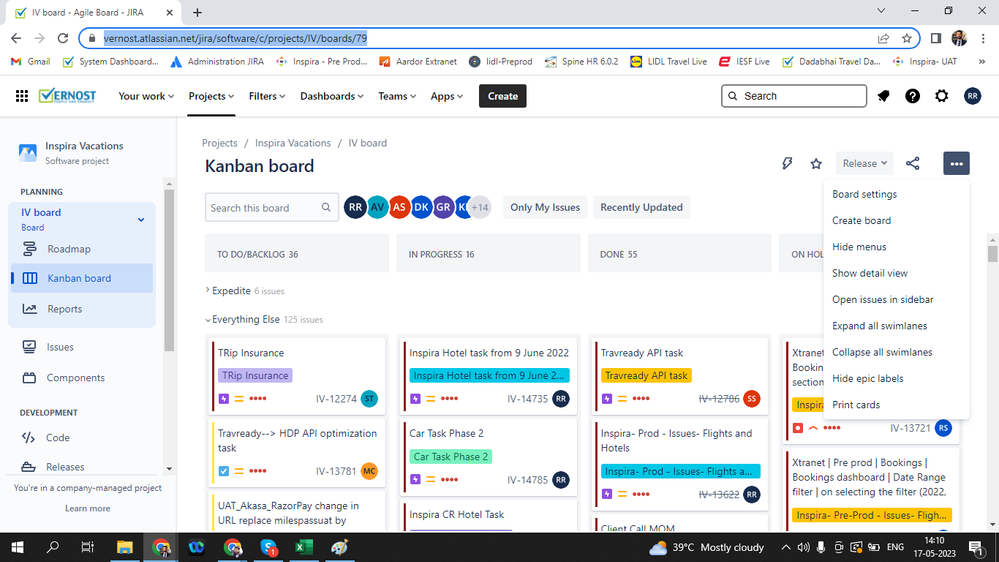Screen dimensions: 999x562
Task: Toggle the Only My Issues quick filter
Action: click(x=545, y=208)
